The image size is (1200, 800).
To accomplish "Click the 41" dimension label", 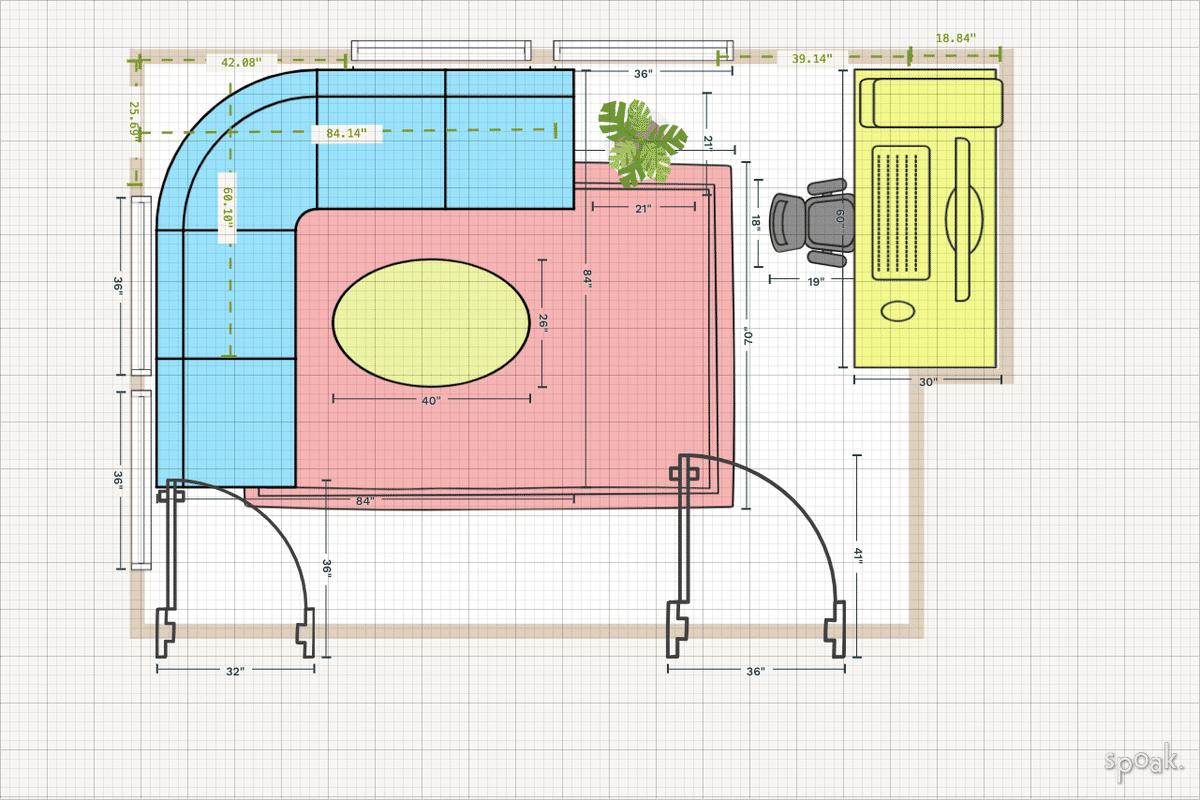I will point(858,556).
